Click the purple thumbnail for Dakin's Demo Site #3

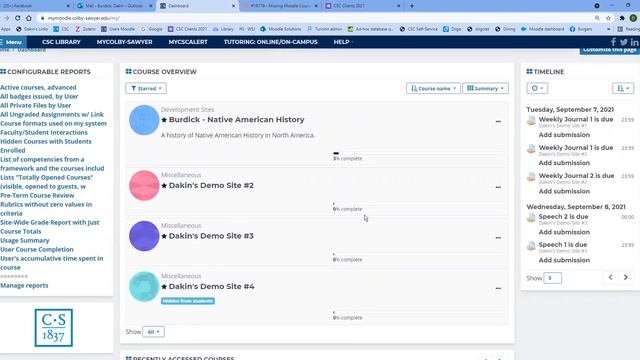tap(144, 236)
